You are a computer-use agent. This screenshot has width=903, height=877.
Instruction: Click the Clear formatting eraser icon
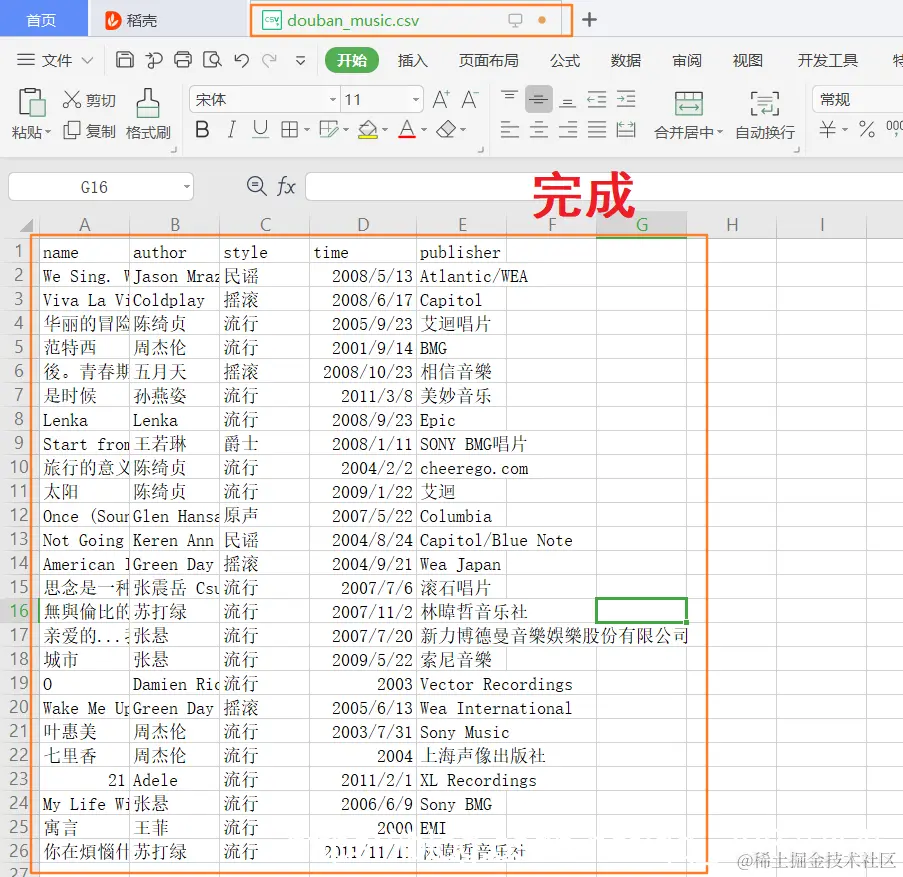coord(446,130)
